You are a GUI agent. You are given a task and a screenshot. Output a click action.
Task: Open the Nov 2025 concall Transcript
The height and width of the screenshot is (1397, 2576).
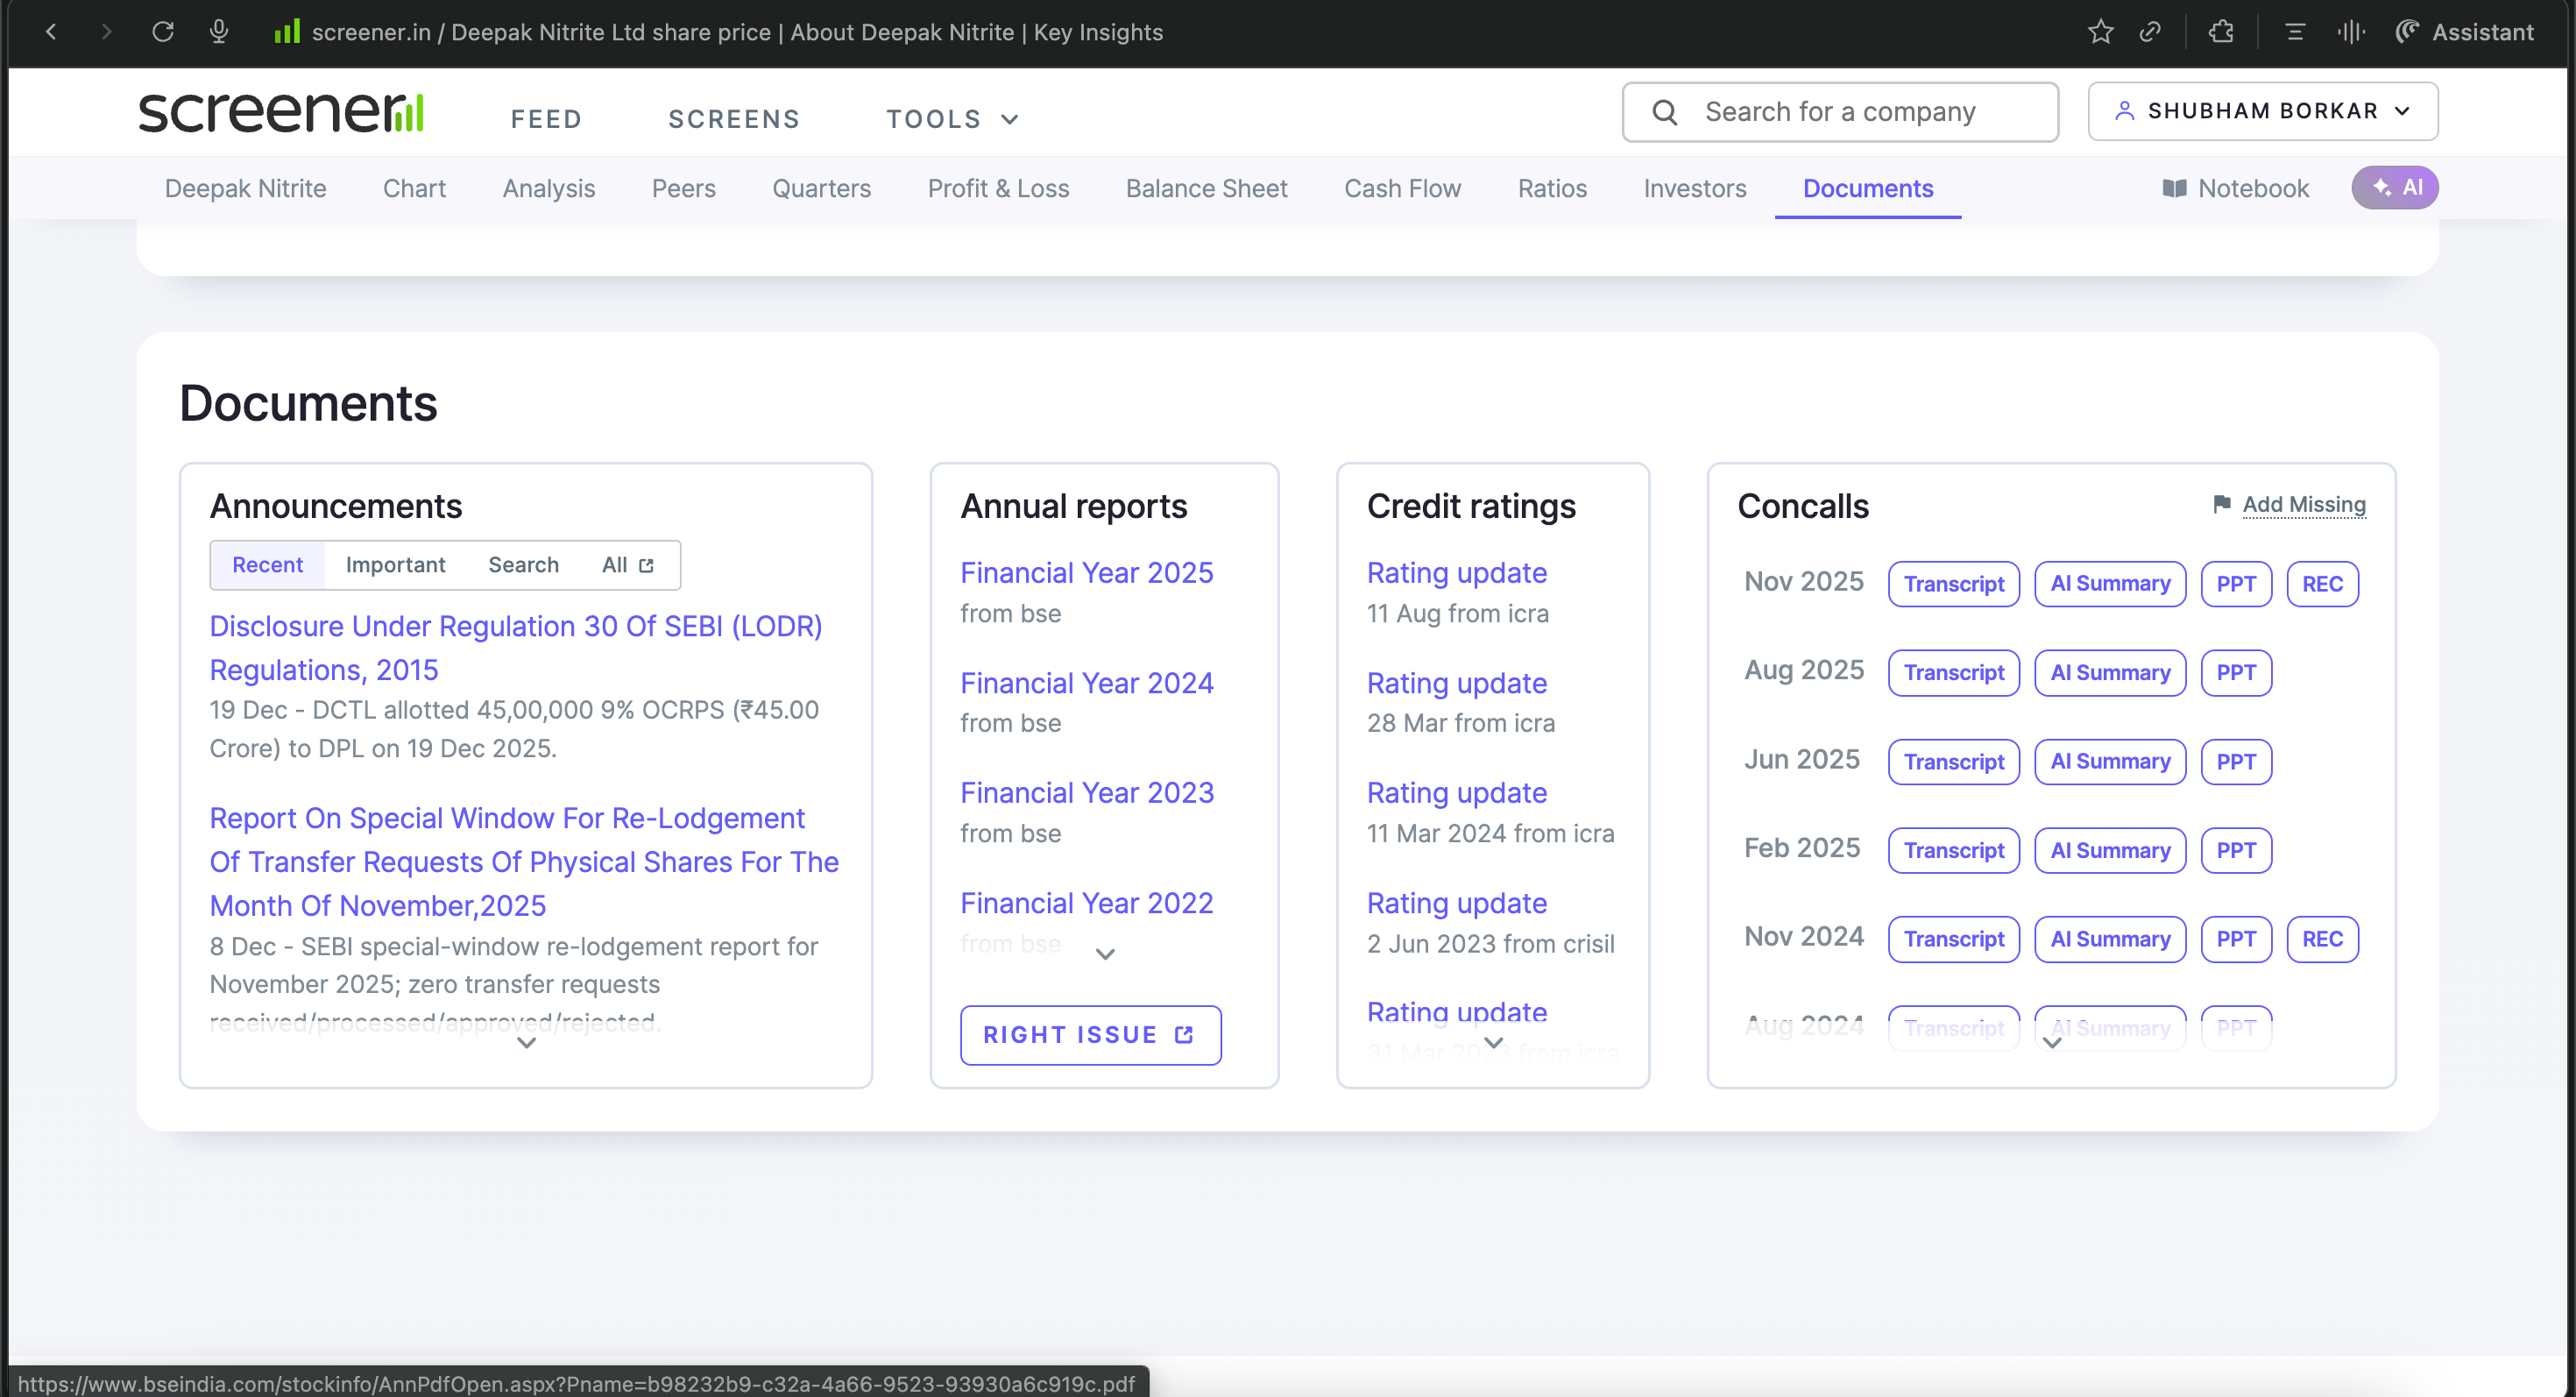click(1953, 584)
